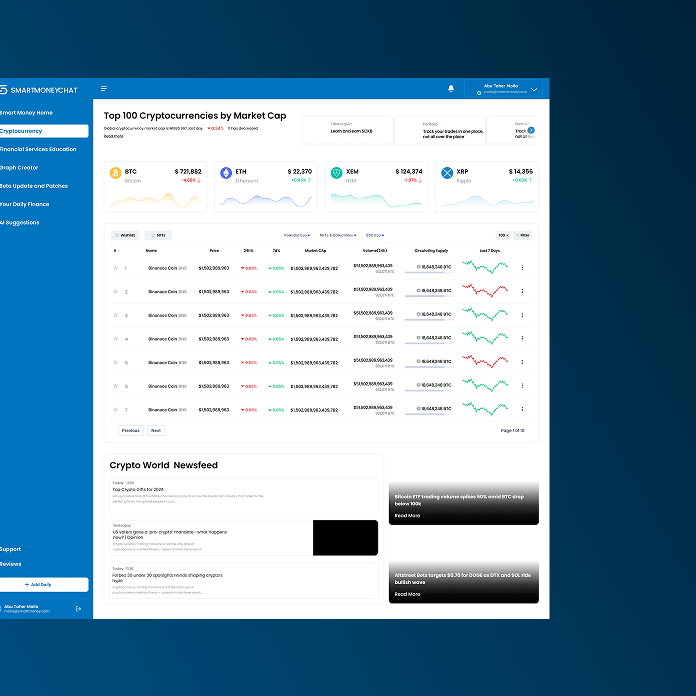Viewport: 696px width, 696px height.
Task: Read More on Bitcoin ETF trading article
Action: [407, 515]
